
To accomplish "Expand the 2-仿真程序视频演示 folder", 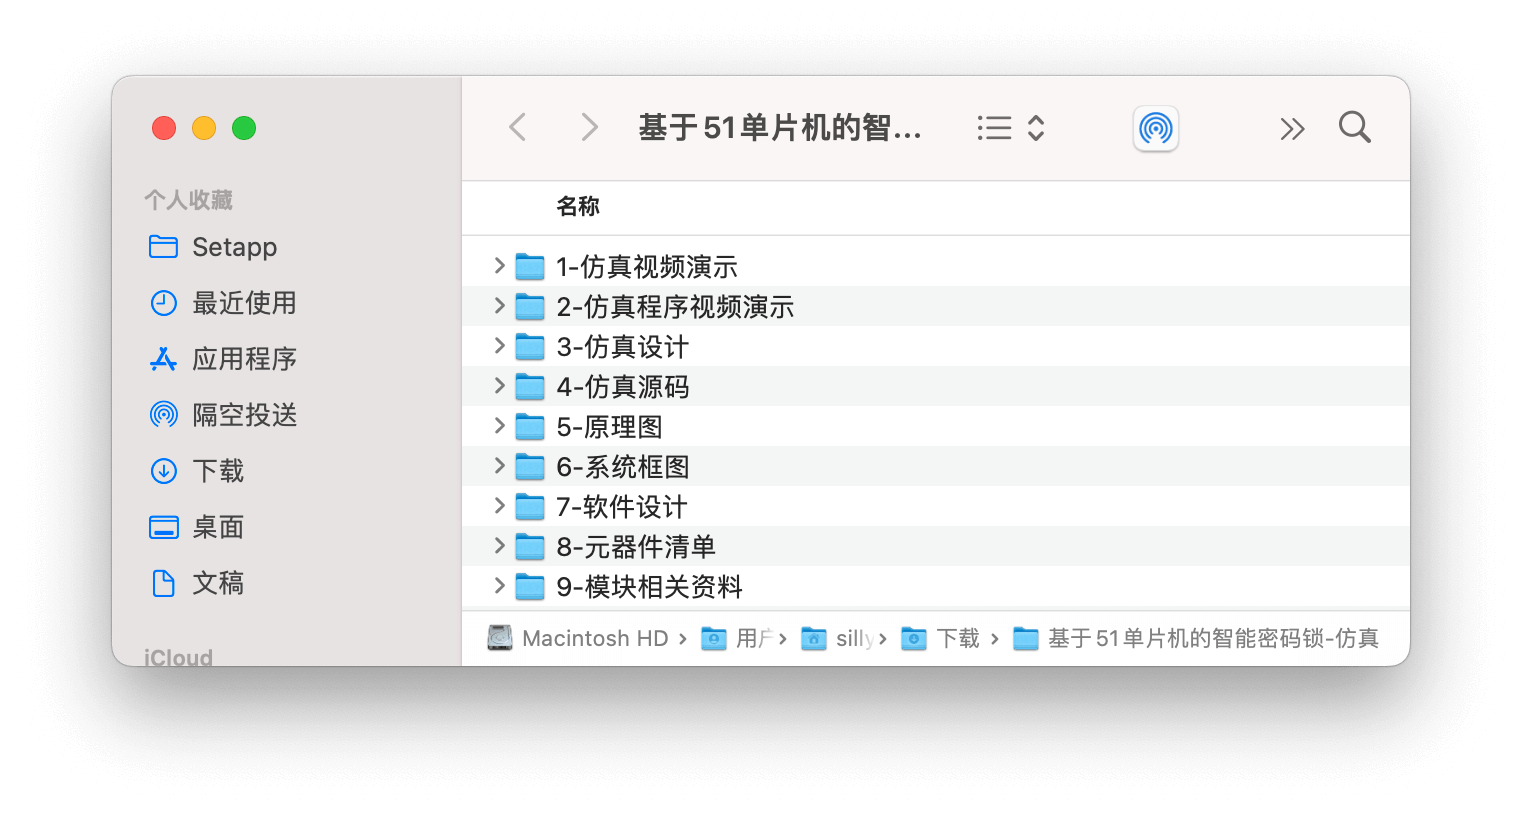I will coord(499,305).
